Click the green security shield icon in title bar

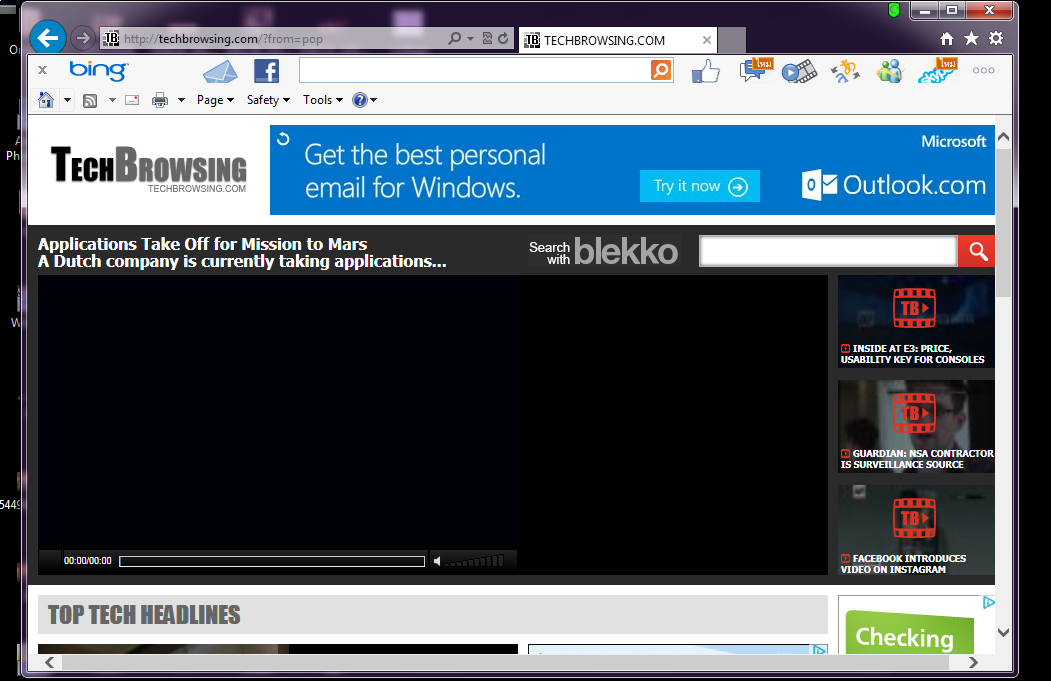[x=893, y=10]
